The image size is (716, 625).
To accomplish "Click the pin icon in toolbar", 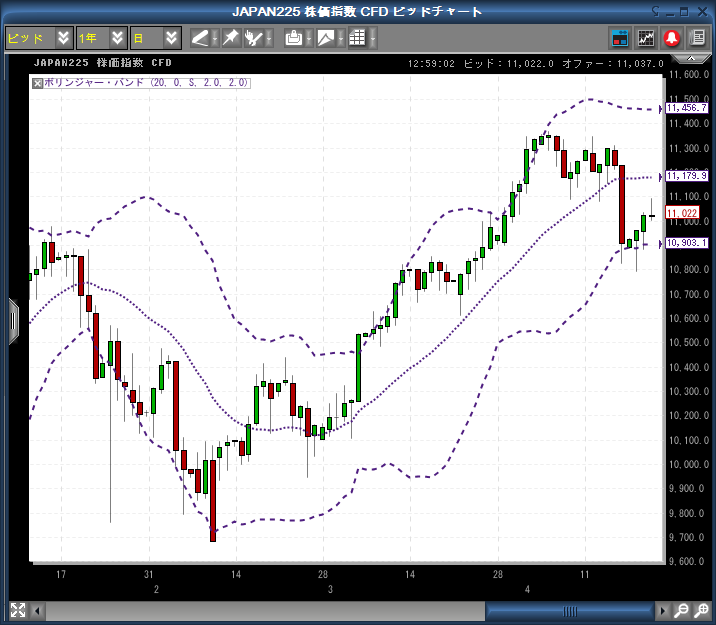I will [230, 38].
